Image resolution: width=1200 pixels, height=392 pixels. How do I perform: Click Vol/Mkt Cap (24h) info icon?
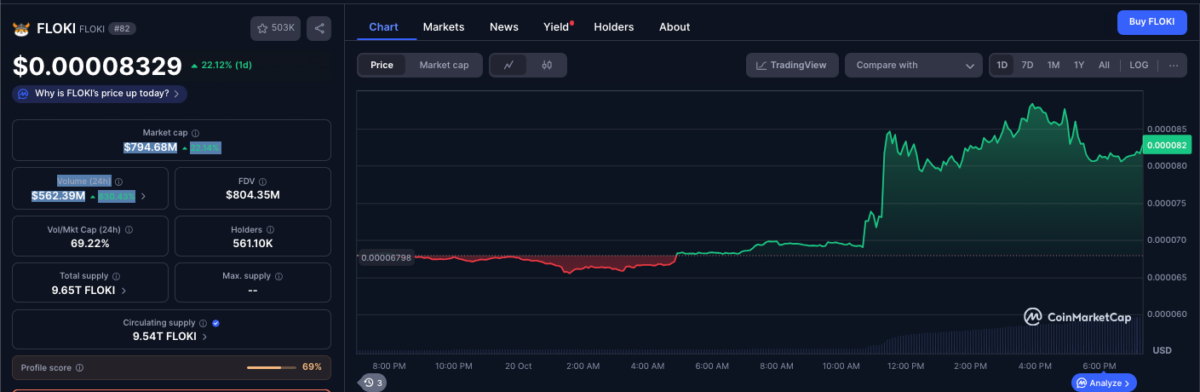pos(128,229)
